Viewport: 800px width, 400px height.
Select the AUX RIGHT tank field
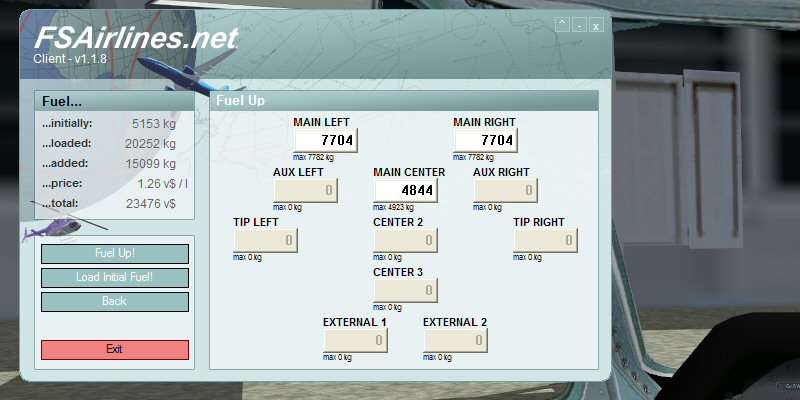pyautogui.click(x=506, y=190)
